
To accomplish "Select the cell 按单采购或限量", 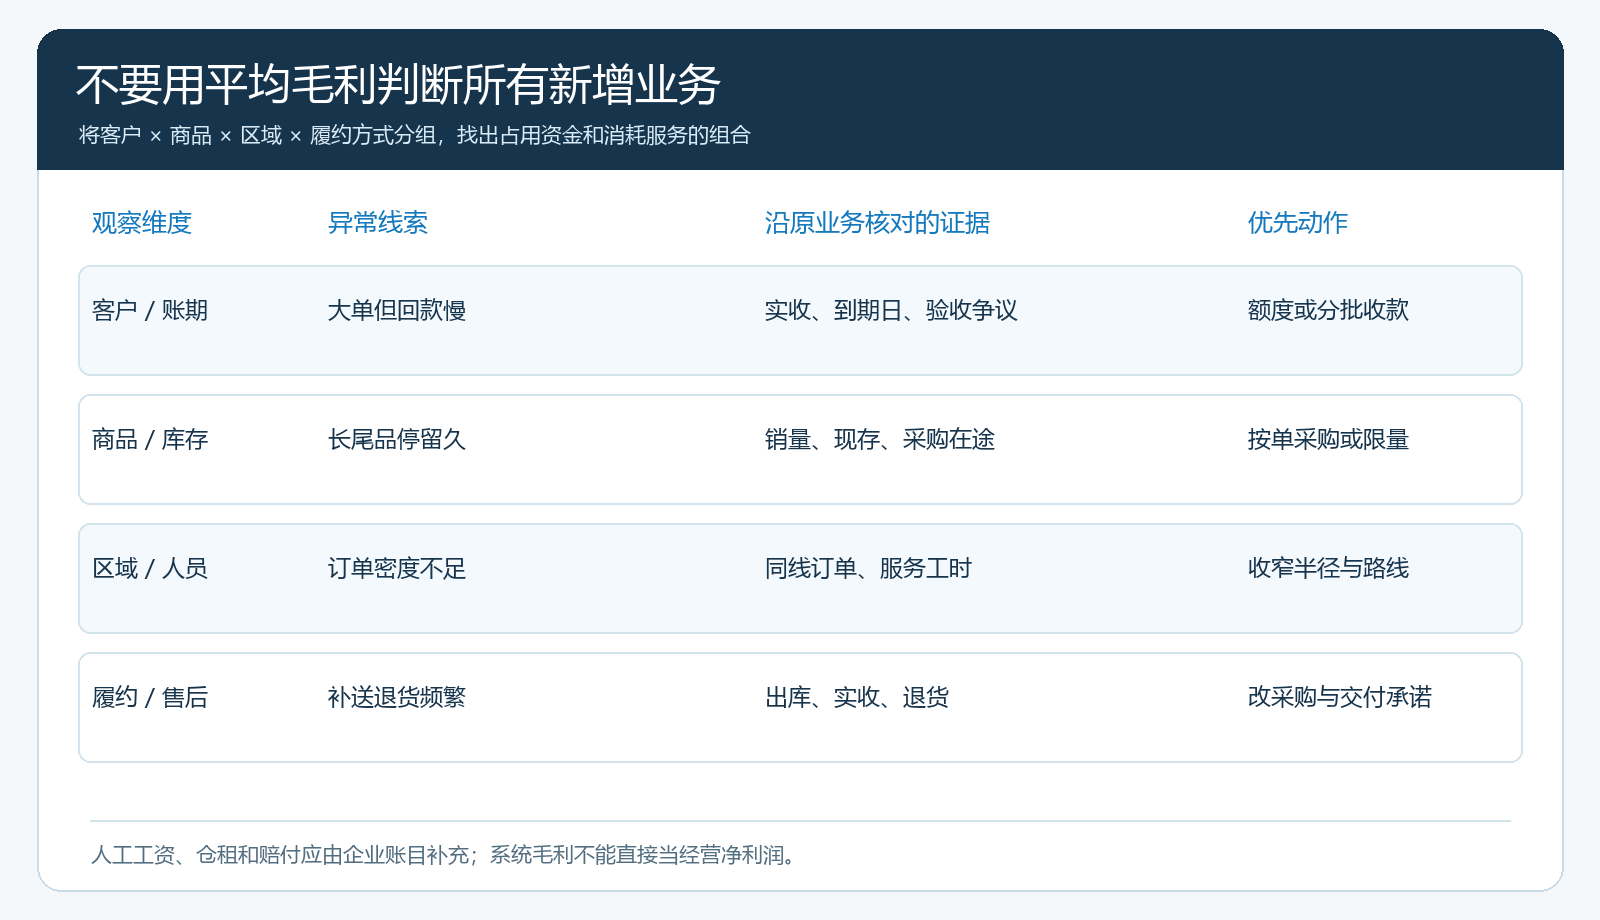I will (x=1328, y=439).
